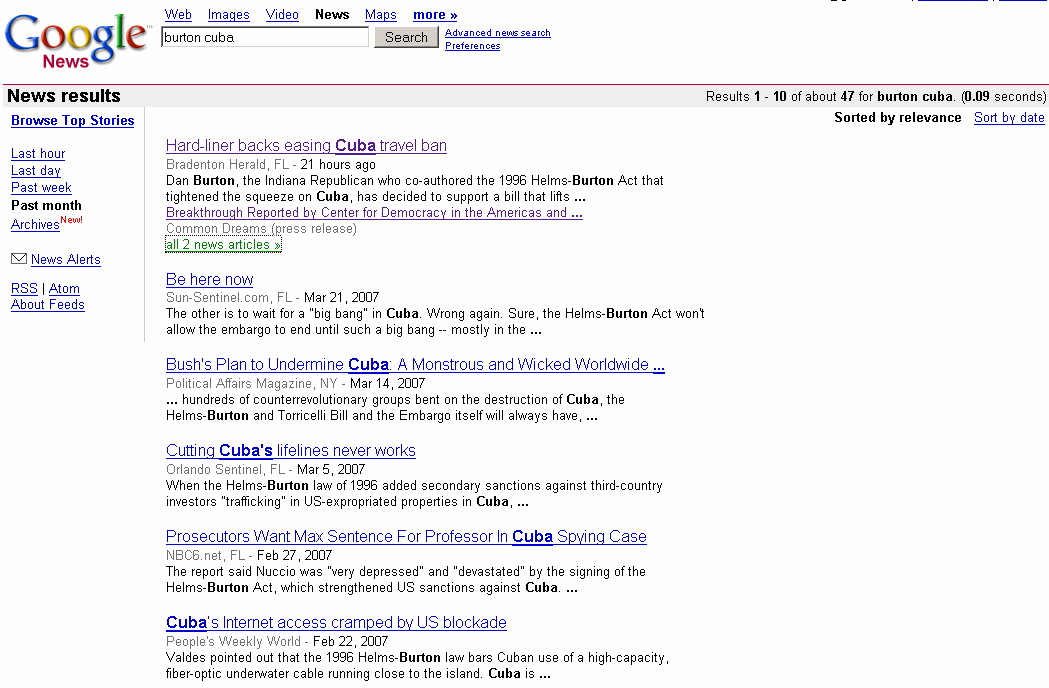
Task: Click the 'Sun-Sentinel.com, FL' source text
Action: point(229,297)
